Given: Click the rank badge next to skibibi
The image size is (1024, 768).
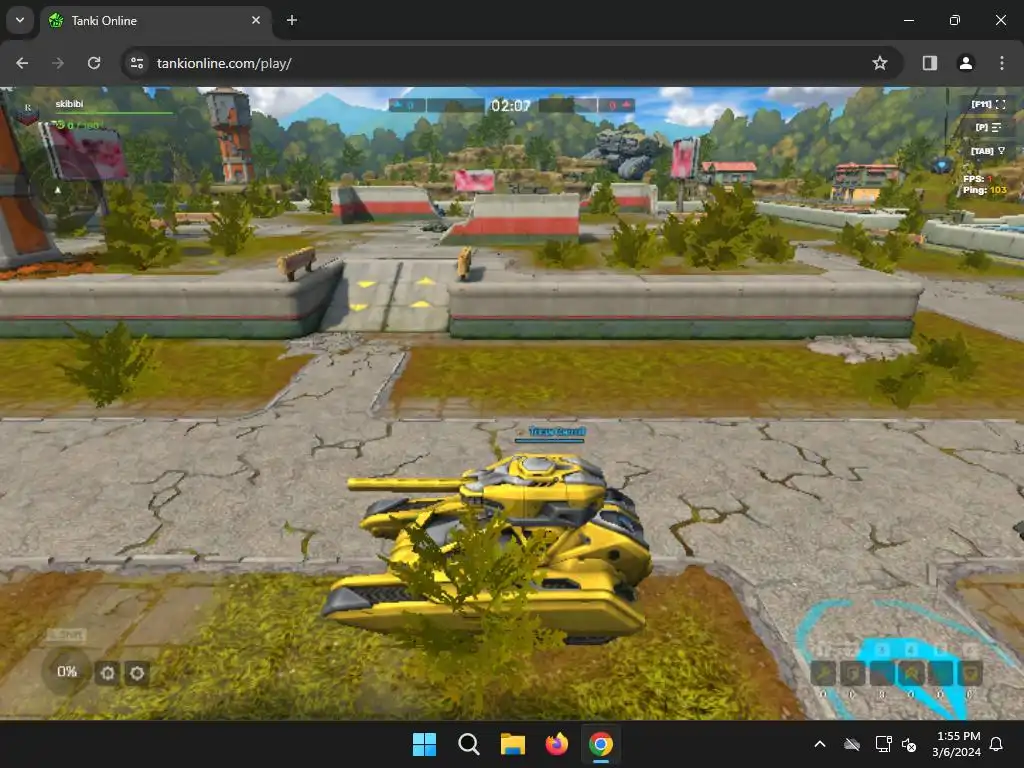Looking at the screenshot, I should [27, 113].
